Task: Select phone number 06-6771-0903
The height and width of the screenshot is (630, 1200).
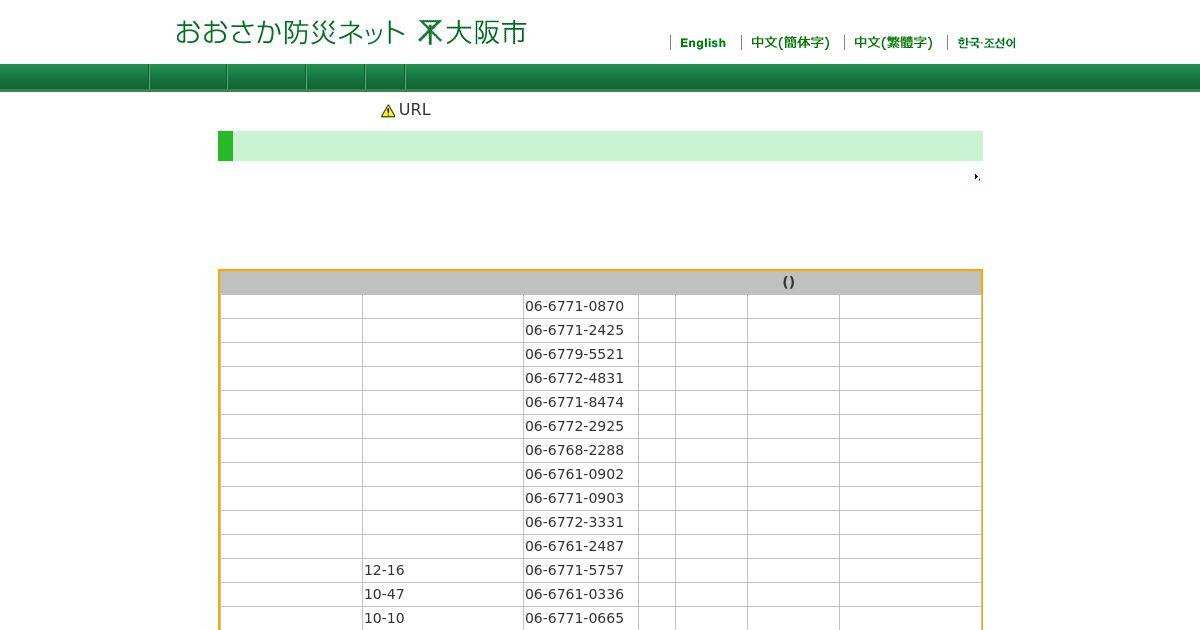Action: (574, 498)
